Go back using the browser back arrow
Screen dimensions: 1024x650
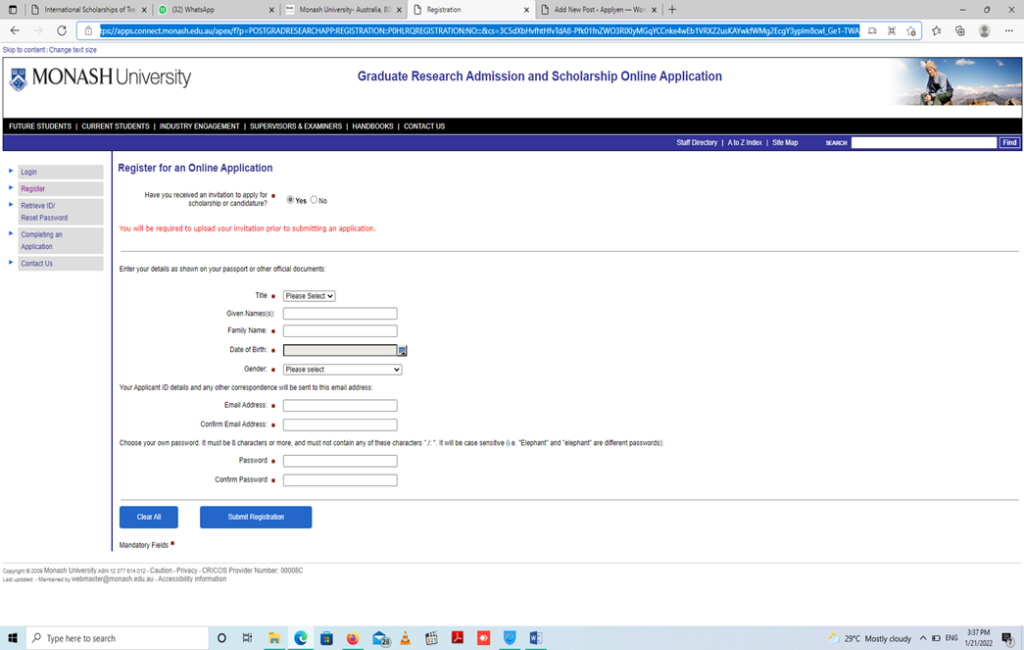15,31
